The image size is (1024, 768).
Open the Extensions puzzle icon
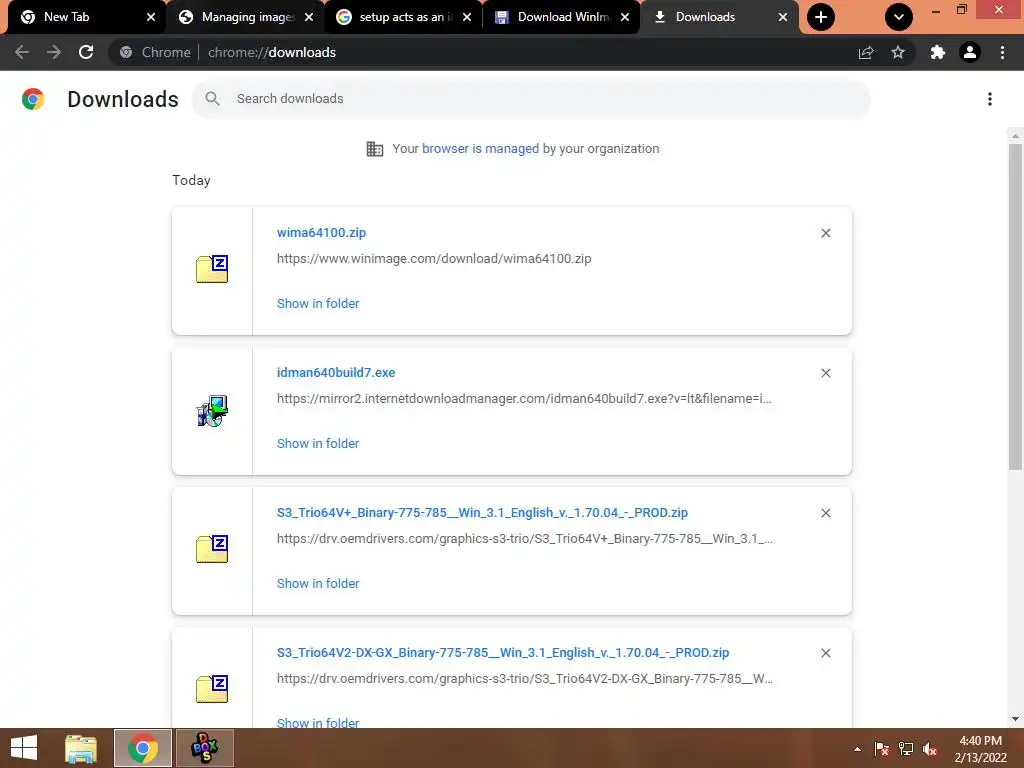[938, 52]
